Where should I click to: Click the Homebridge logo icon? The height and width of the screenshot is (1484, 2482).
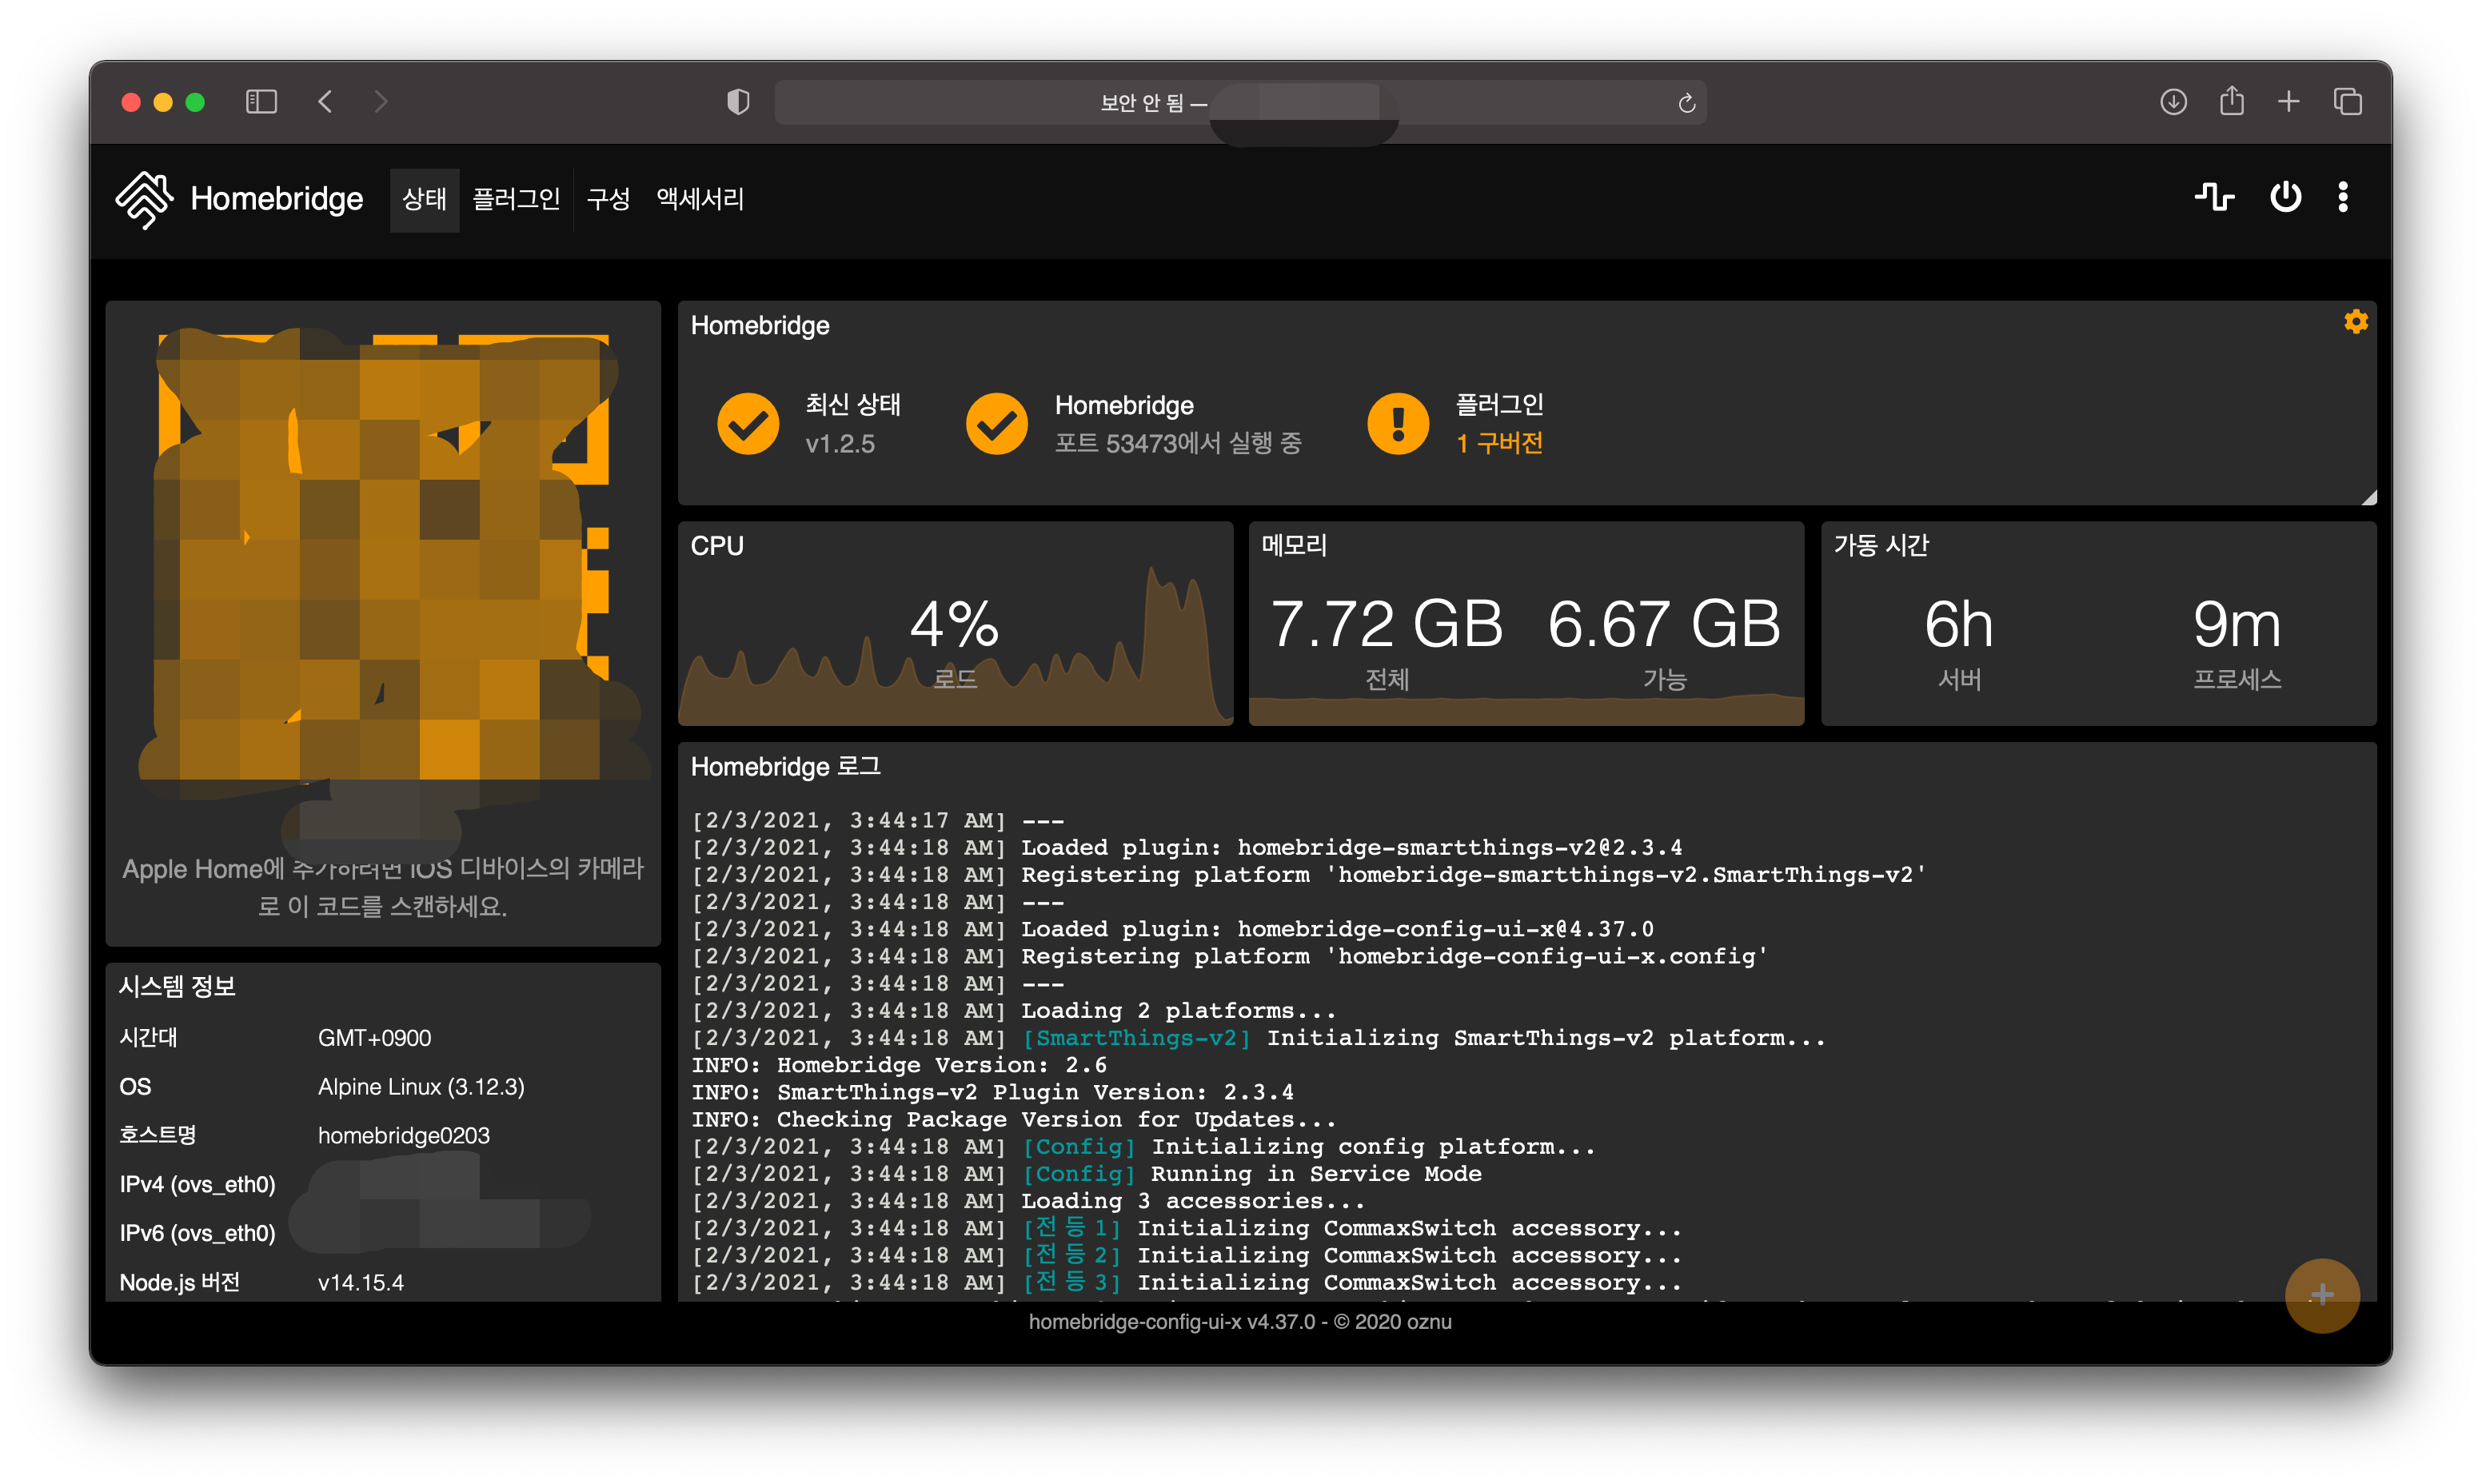click(144, 199)
